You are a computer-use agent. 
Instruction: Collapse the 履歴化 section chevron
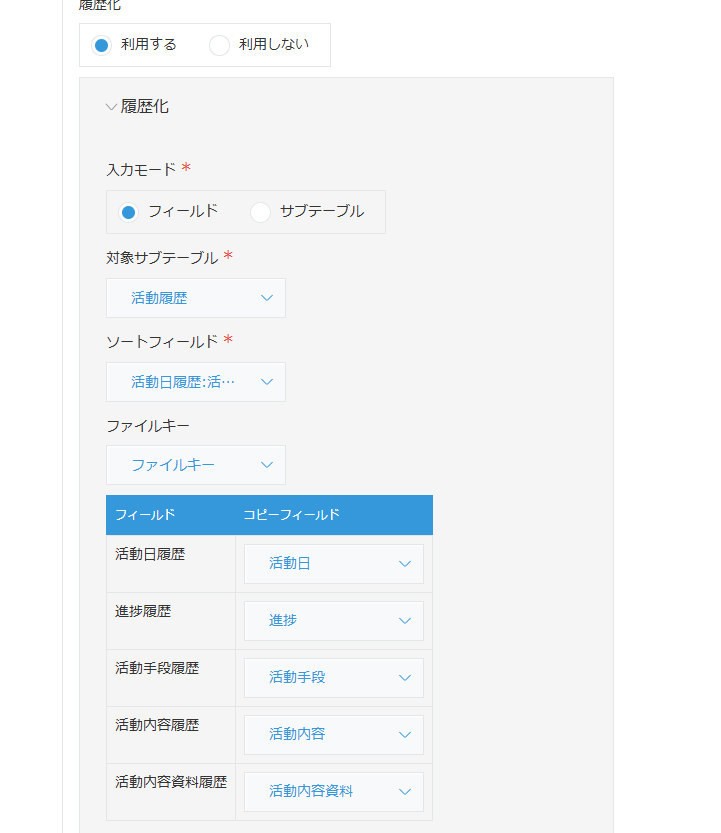point(111,107)
